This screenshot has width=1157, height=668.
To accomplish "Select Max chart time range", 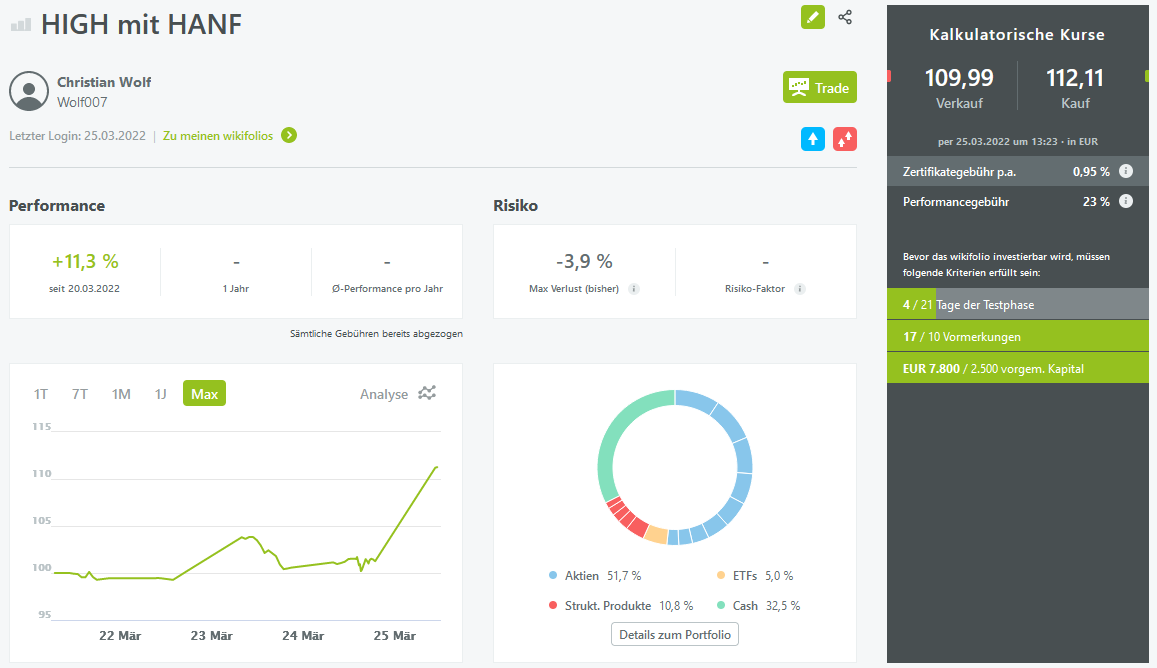I will tap(204, 394).
